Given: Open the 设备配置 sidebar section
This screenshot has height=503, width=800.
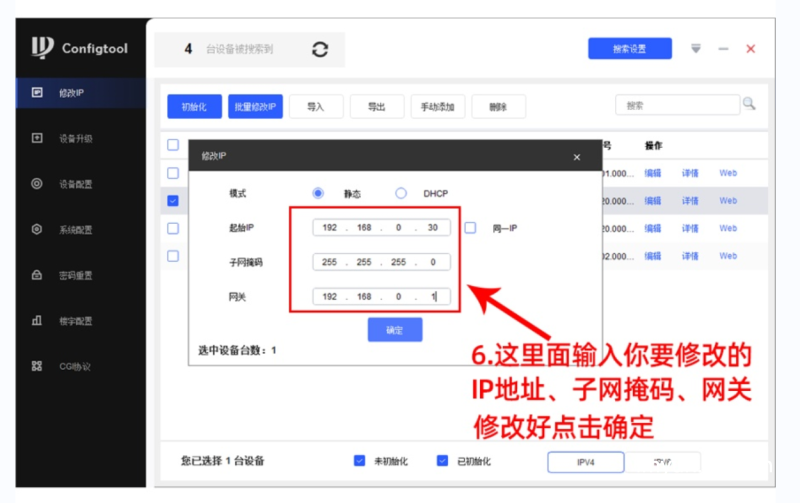Looking at the screenshot, I should [x=81, y=184].
